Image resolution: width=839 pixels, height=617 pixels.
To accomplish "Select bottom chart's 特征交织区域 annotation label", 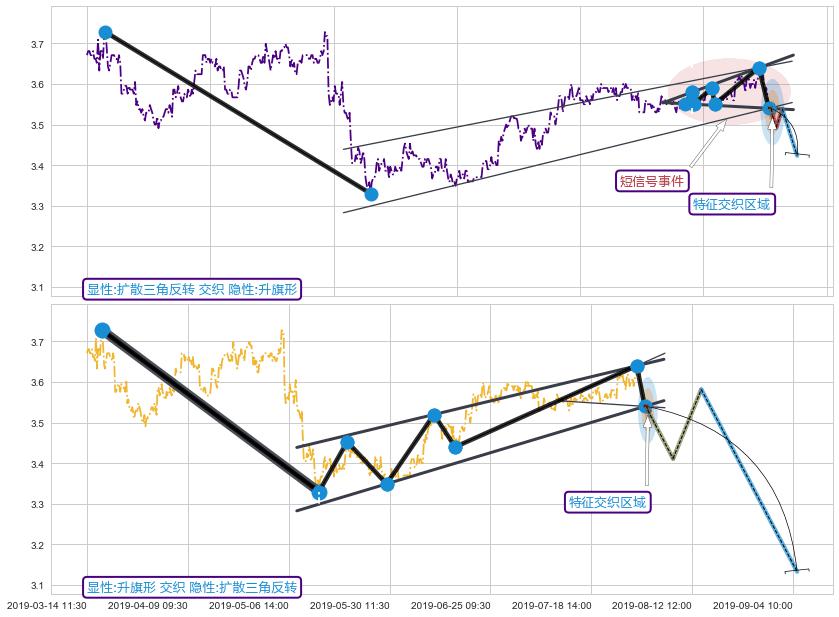I will 608,502.
